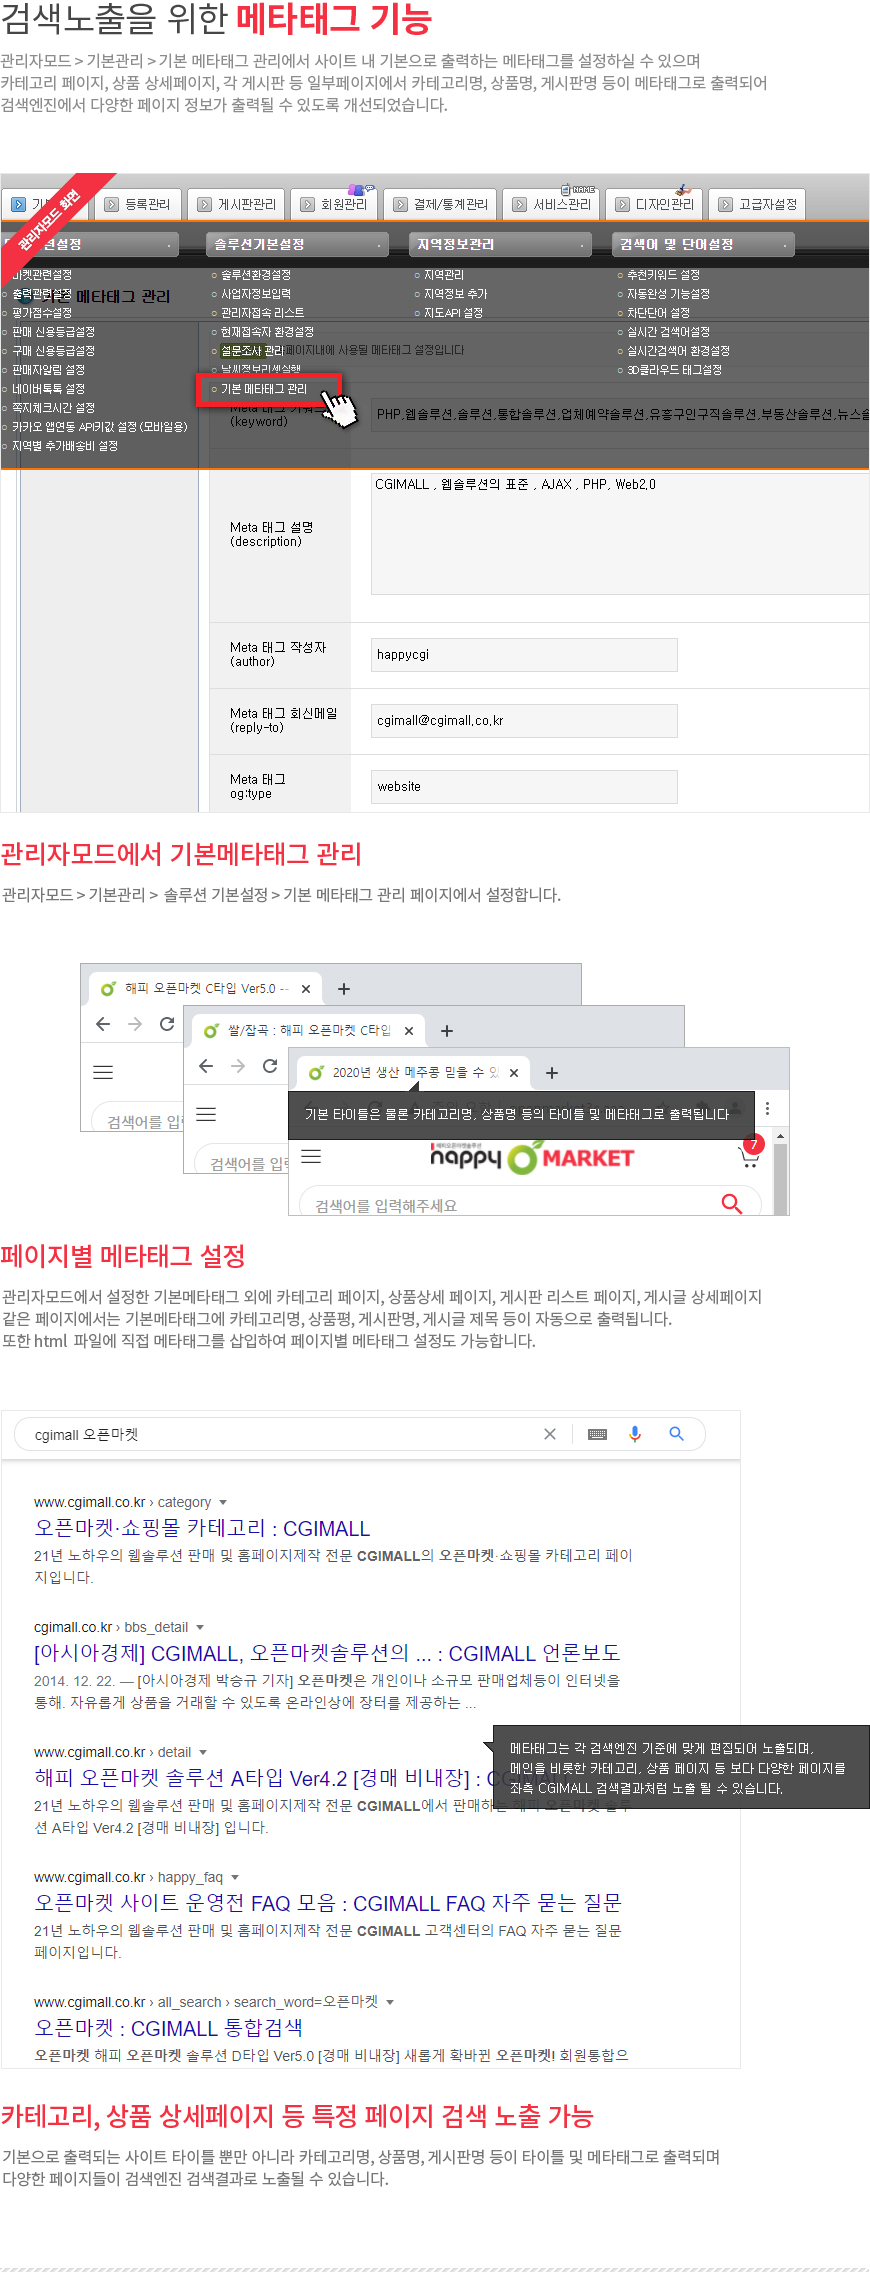Viewport: 870px width, 2273px height.
Task: Open 오픈마켓 : CGIMALL 통합검색 result
Action: pyautogui.click(x=169, y=2028)
